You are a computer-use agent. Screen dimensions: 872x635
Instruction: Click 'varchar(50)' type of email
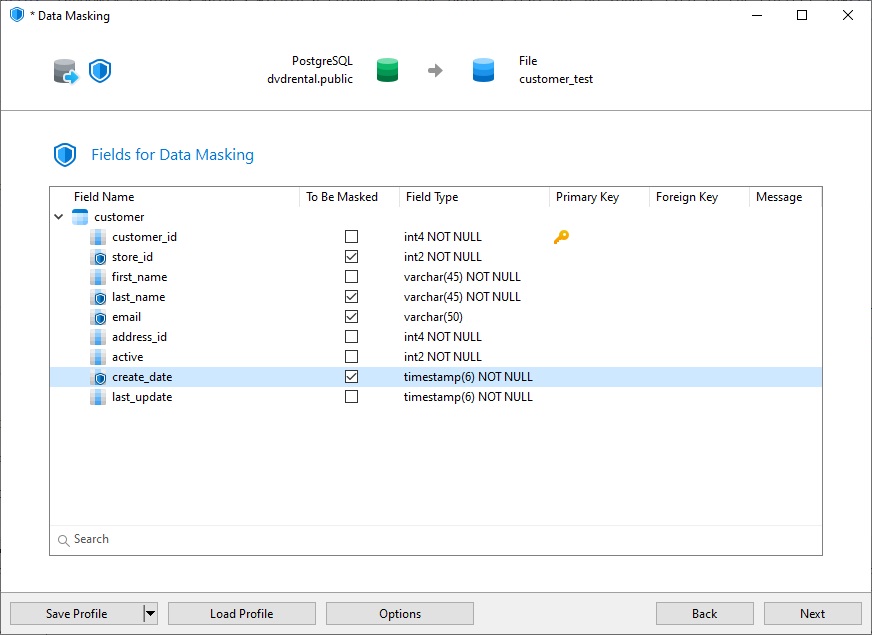coord(433,317)
